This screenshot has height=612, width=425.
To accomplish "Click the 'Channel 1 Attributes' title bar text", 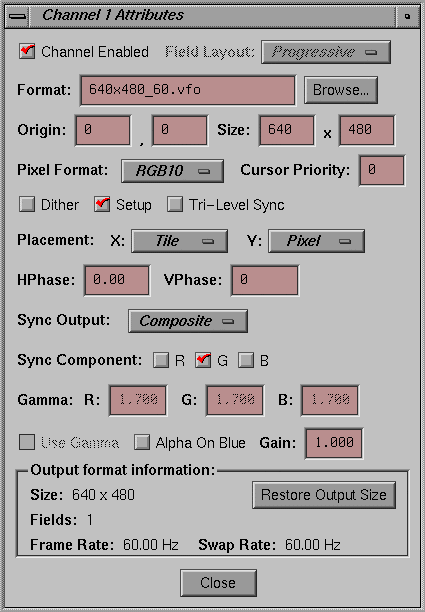I will click(x=113, y=15).
